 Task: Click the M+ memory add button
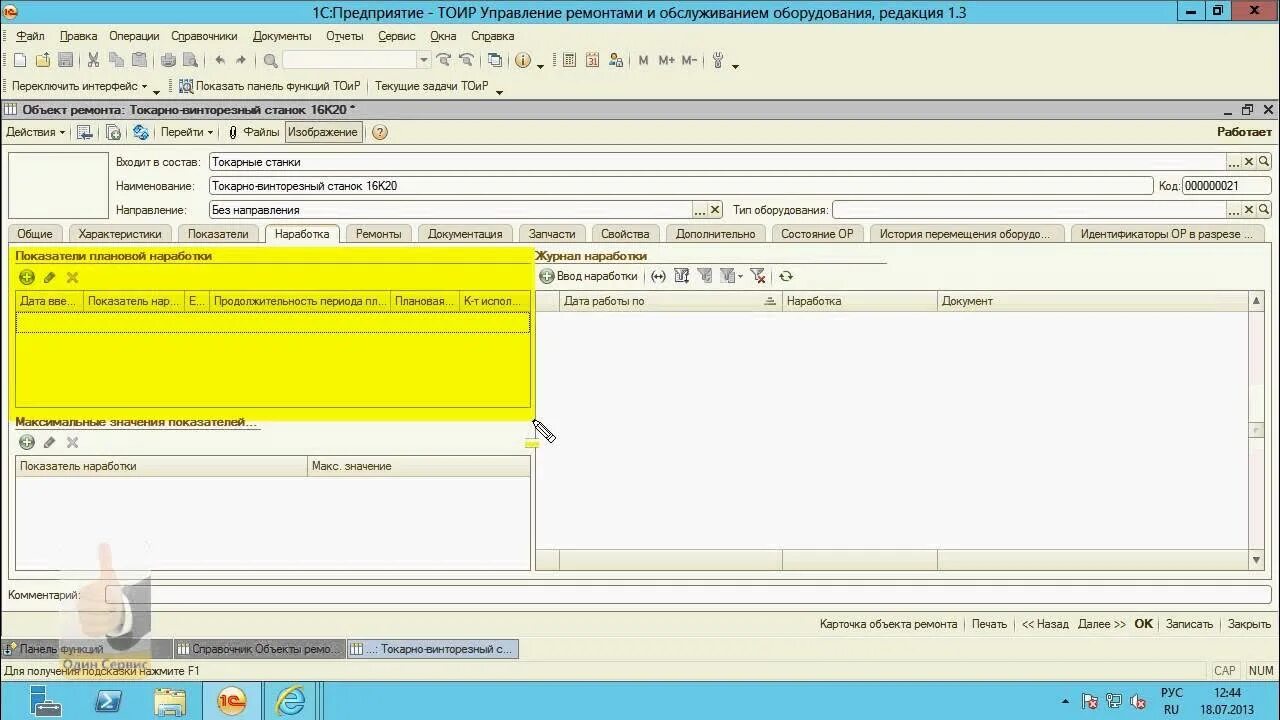pos(666,61)
